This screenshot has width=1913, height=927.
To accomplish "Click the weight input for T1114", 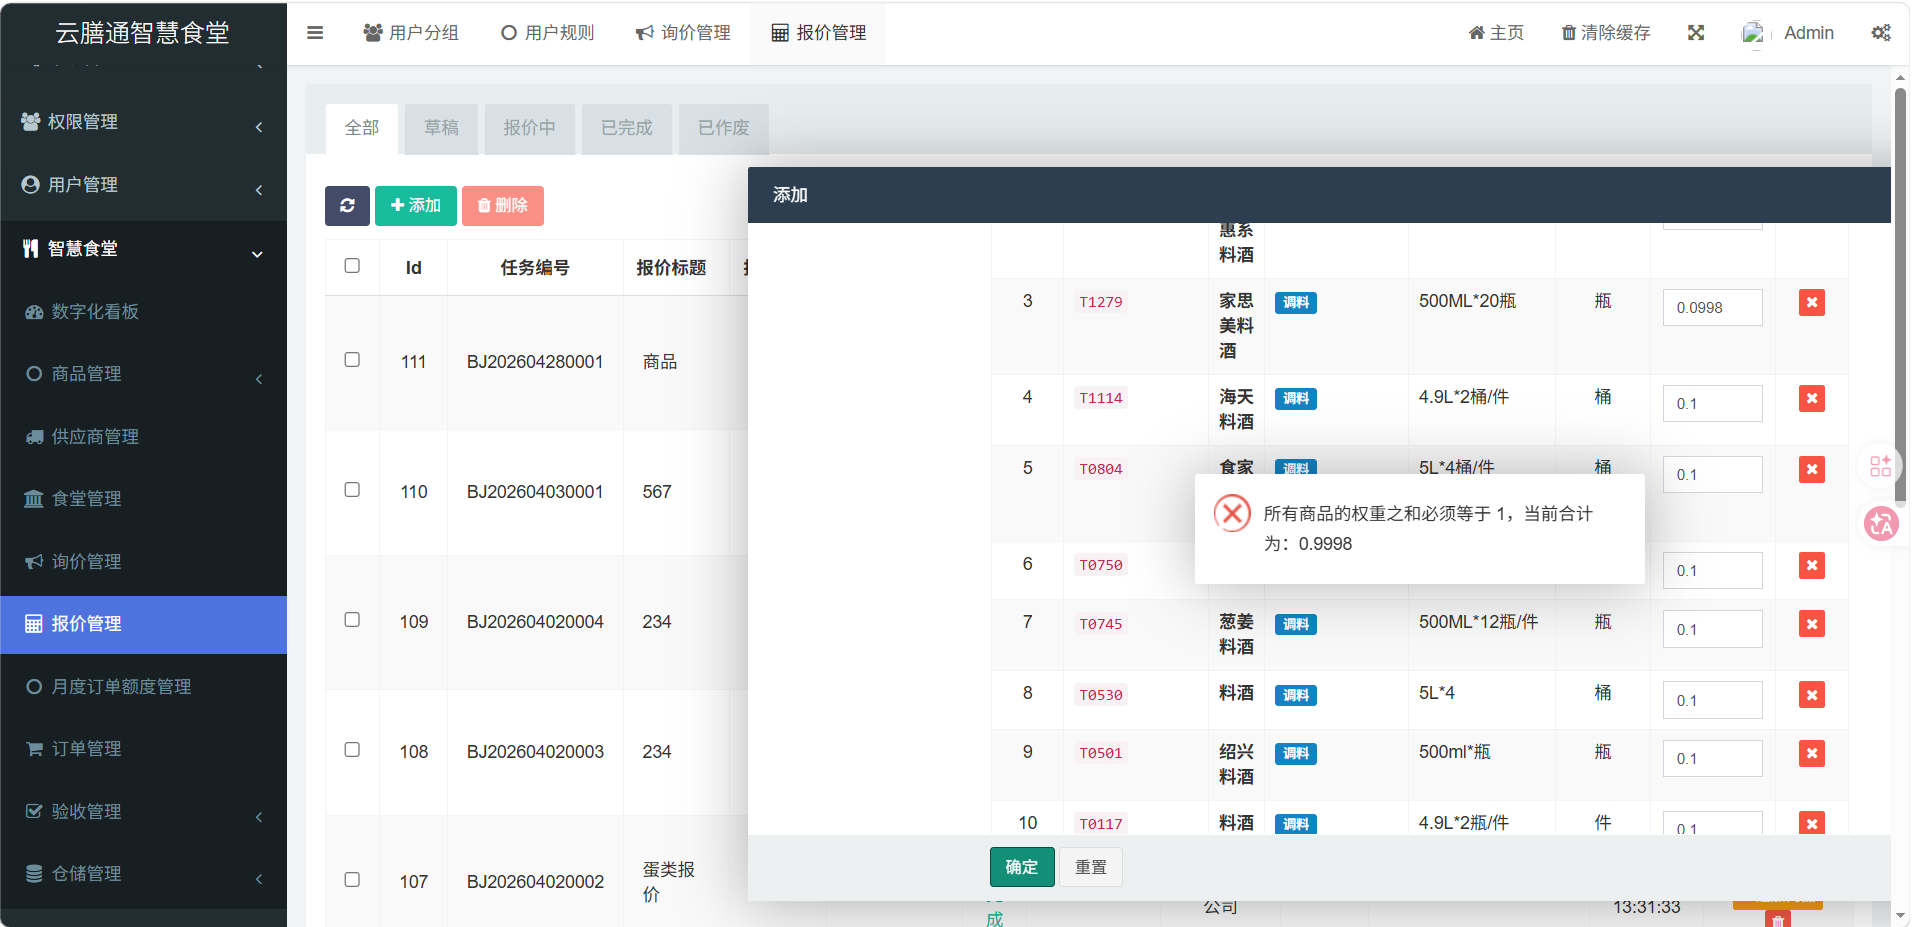I will point(1712,404).
